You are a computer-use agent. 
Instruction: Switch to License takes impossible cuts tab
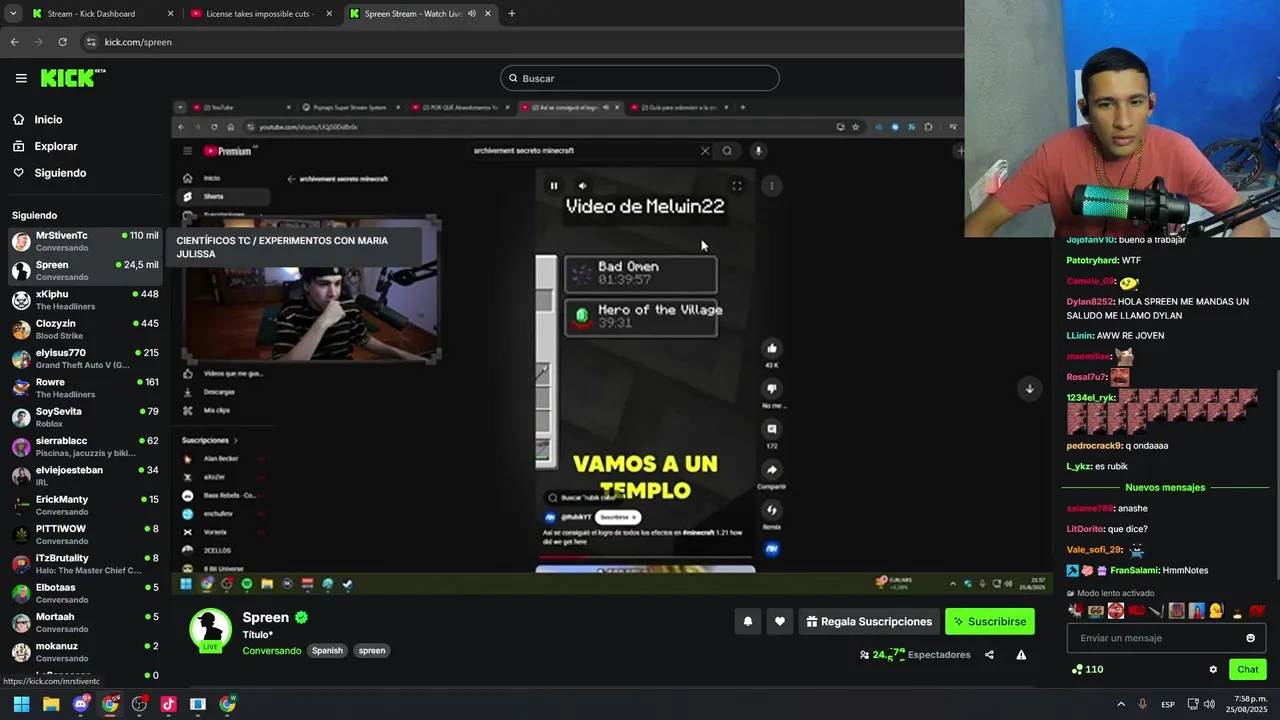(260, 14)
